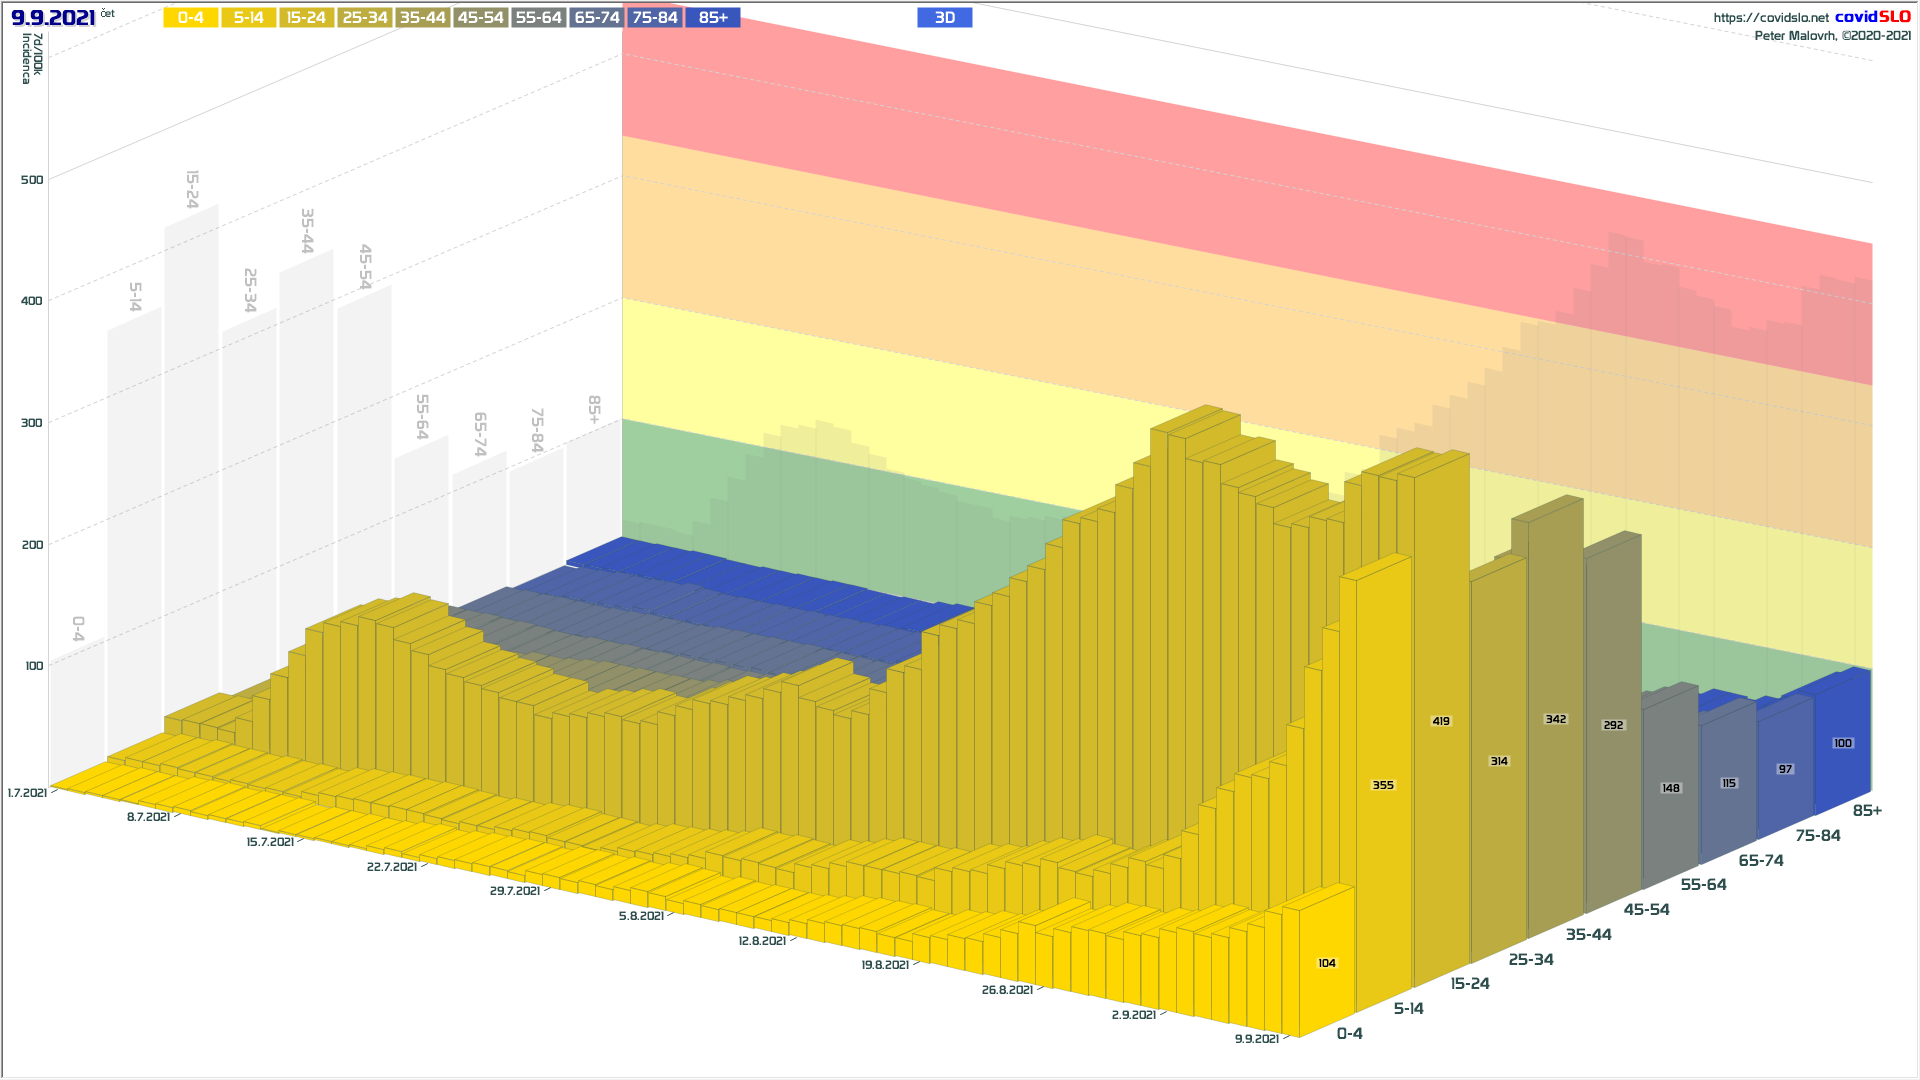The image size is (1920, 1080).
Task: Toggle the 45-54 age group legend button
Action: tap(480, 18)
